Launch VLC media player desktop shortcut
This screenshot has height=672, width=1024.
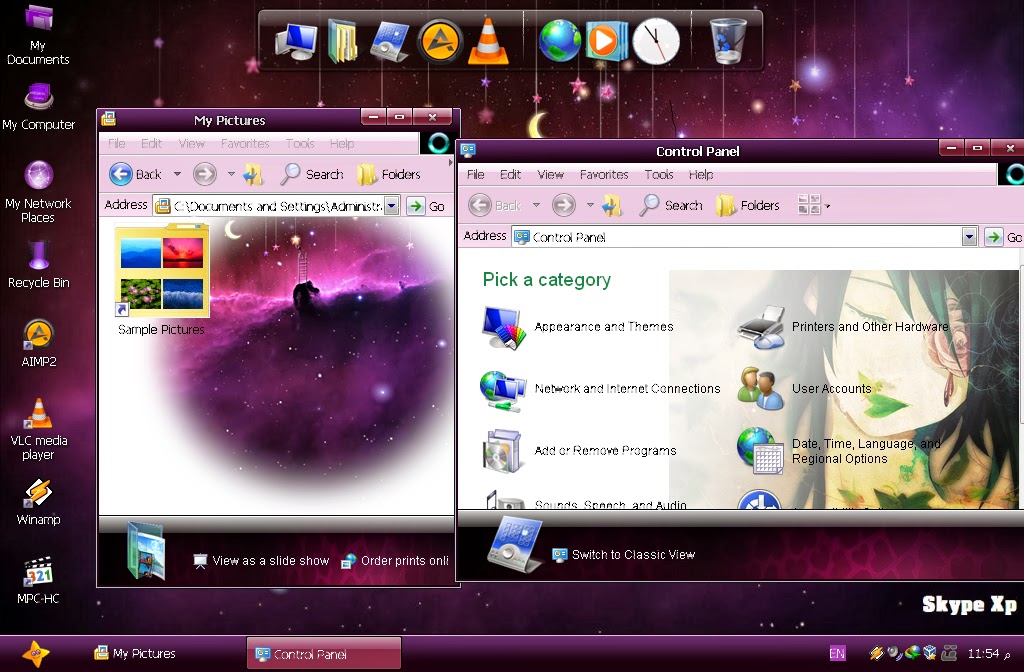[x=39, y=429]
